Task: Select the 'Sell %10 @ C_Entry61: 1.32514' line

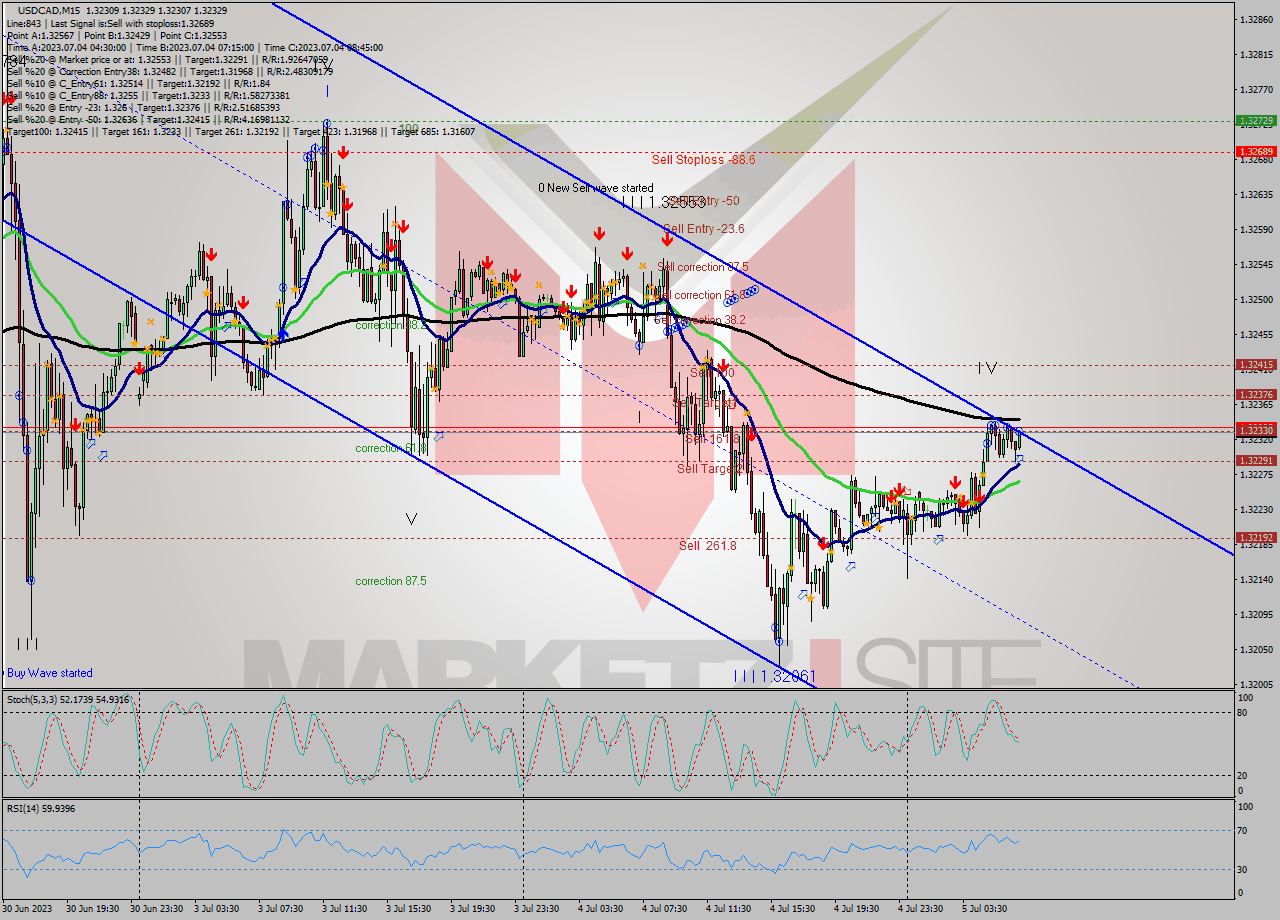Action: (x=138, y=83)
